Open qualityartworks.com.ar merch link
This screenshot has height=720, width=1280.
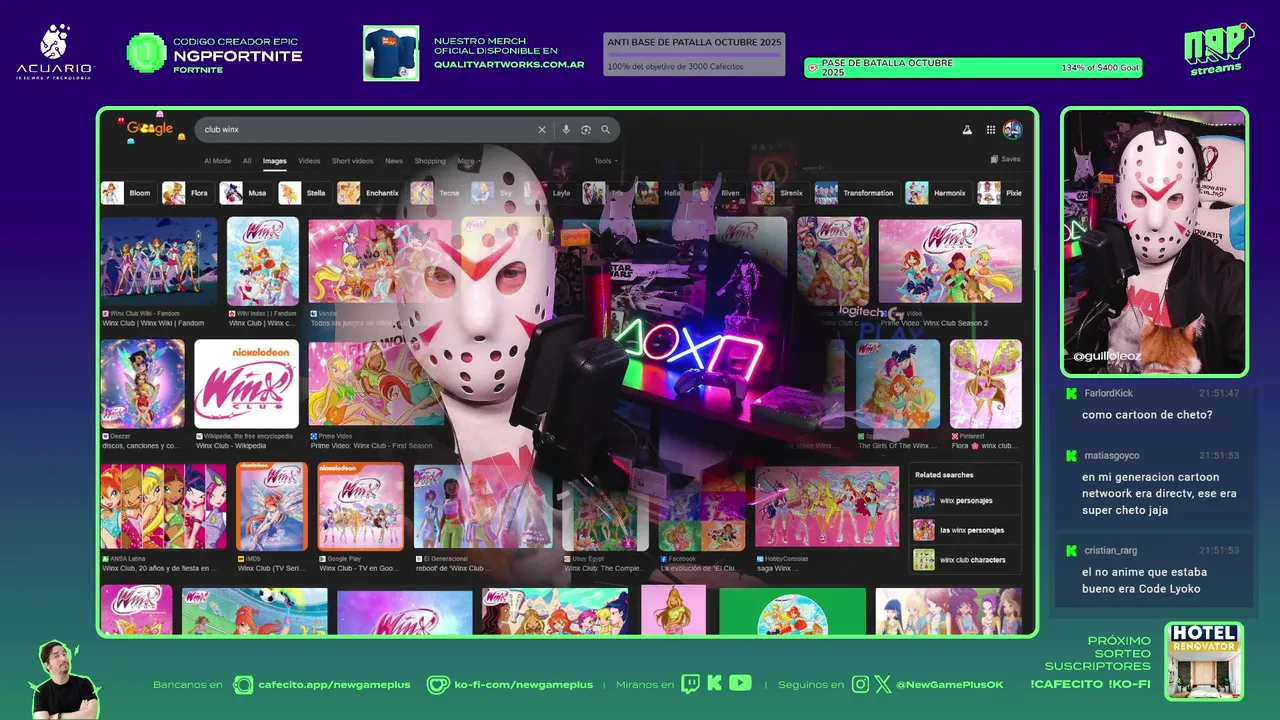(x=509, y=64)
